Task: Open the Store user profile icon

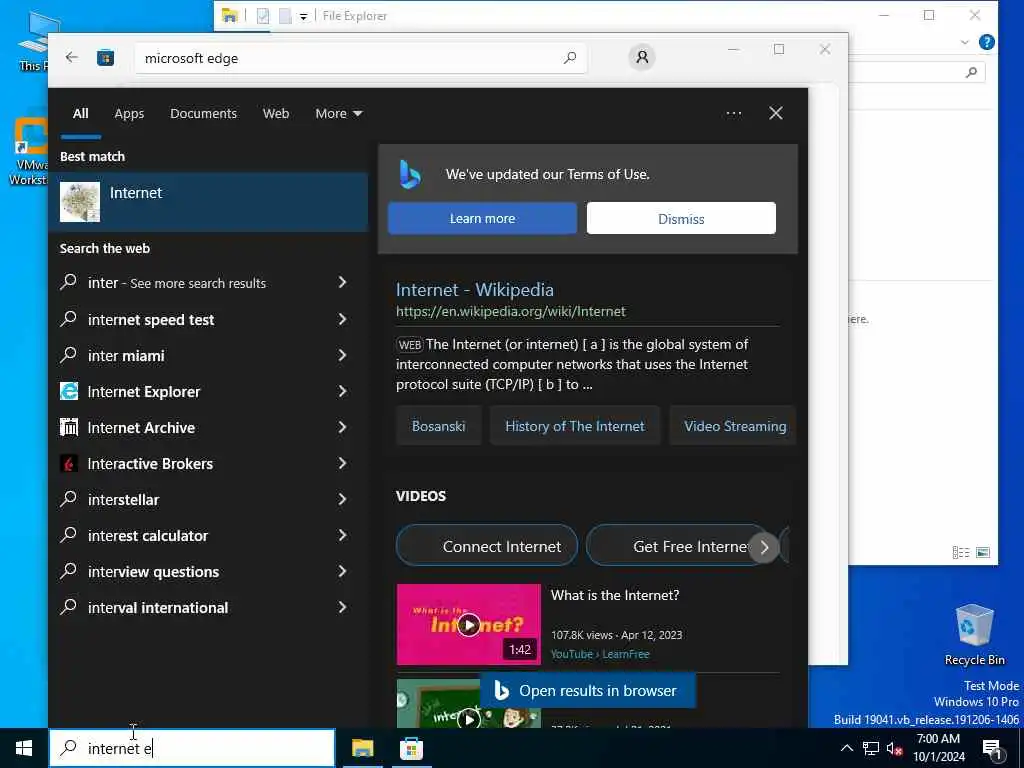Action: (642, 57)
